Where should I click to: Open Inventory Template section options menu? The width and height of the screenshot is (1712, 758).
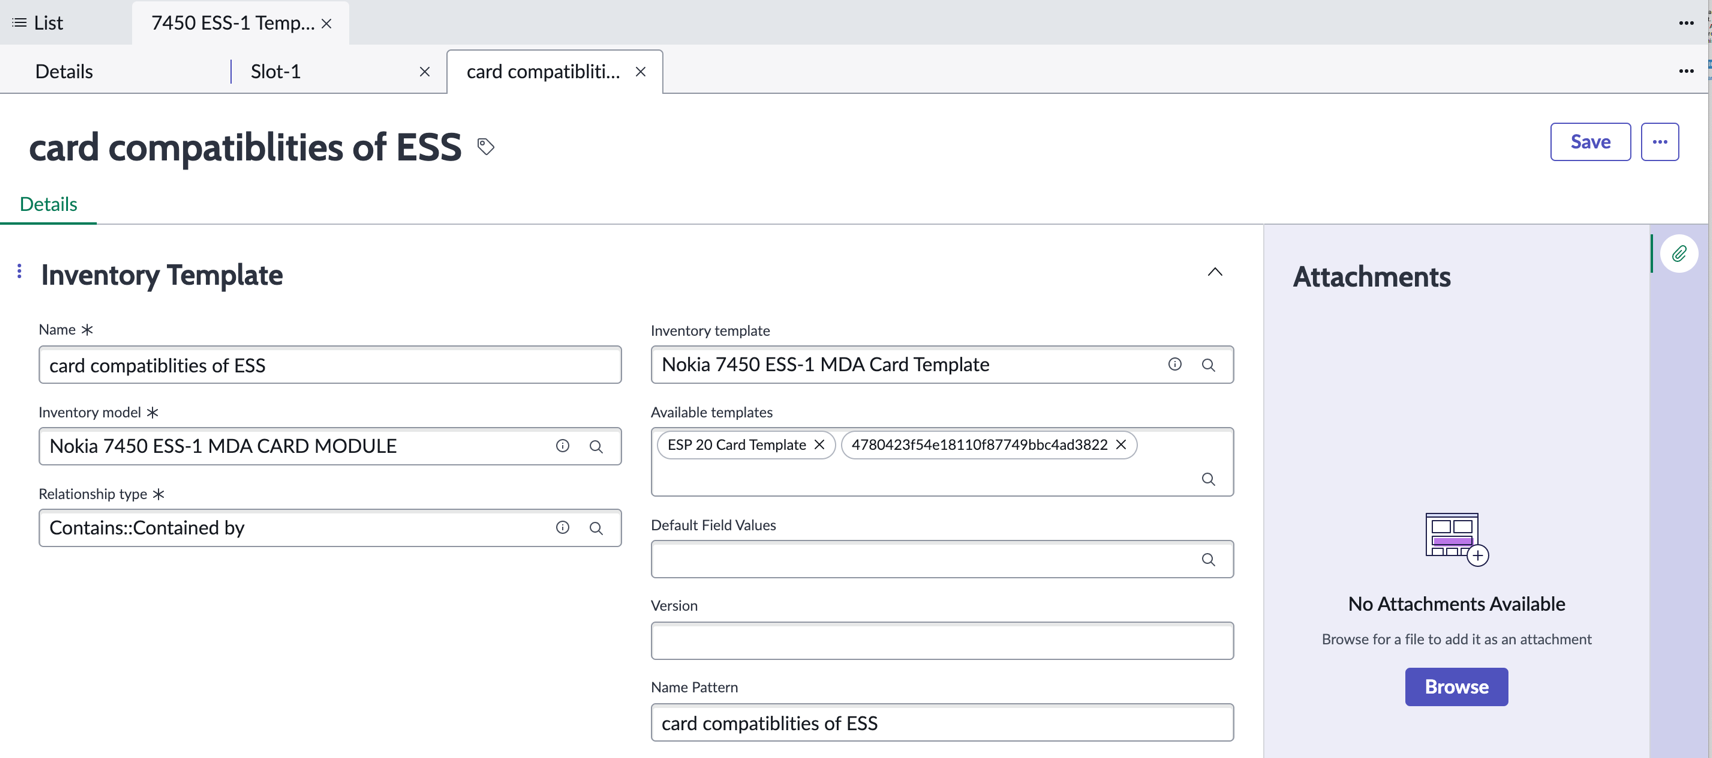click(x=19, y=272)
